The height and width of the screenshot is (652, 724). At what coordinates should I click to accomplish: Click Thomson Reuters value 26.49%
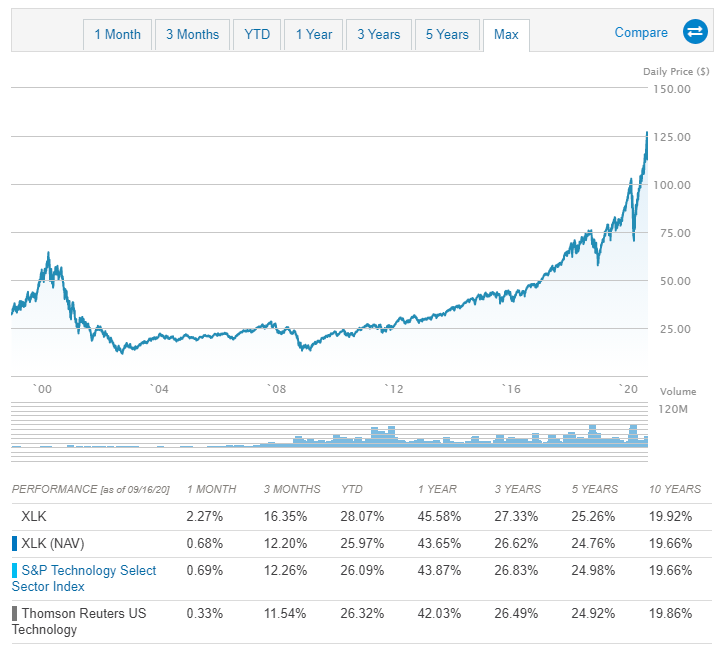pos(516,614)
